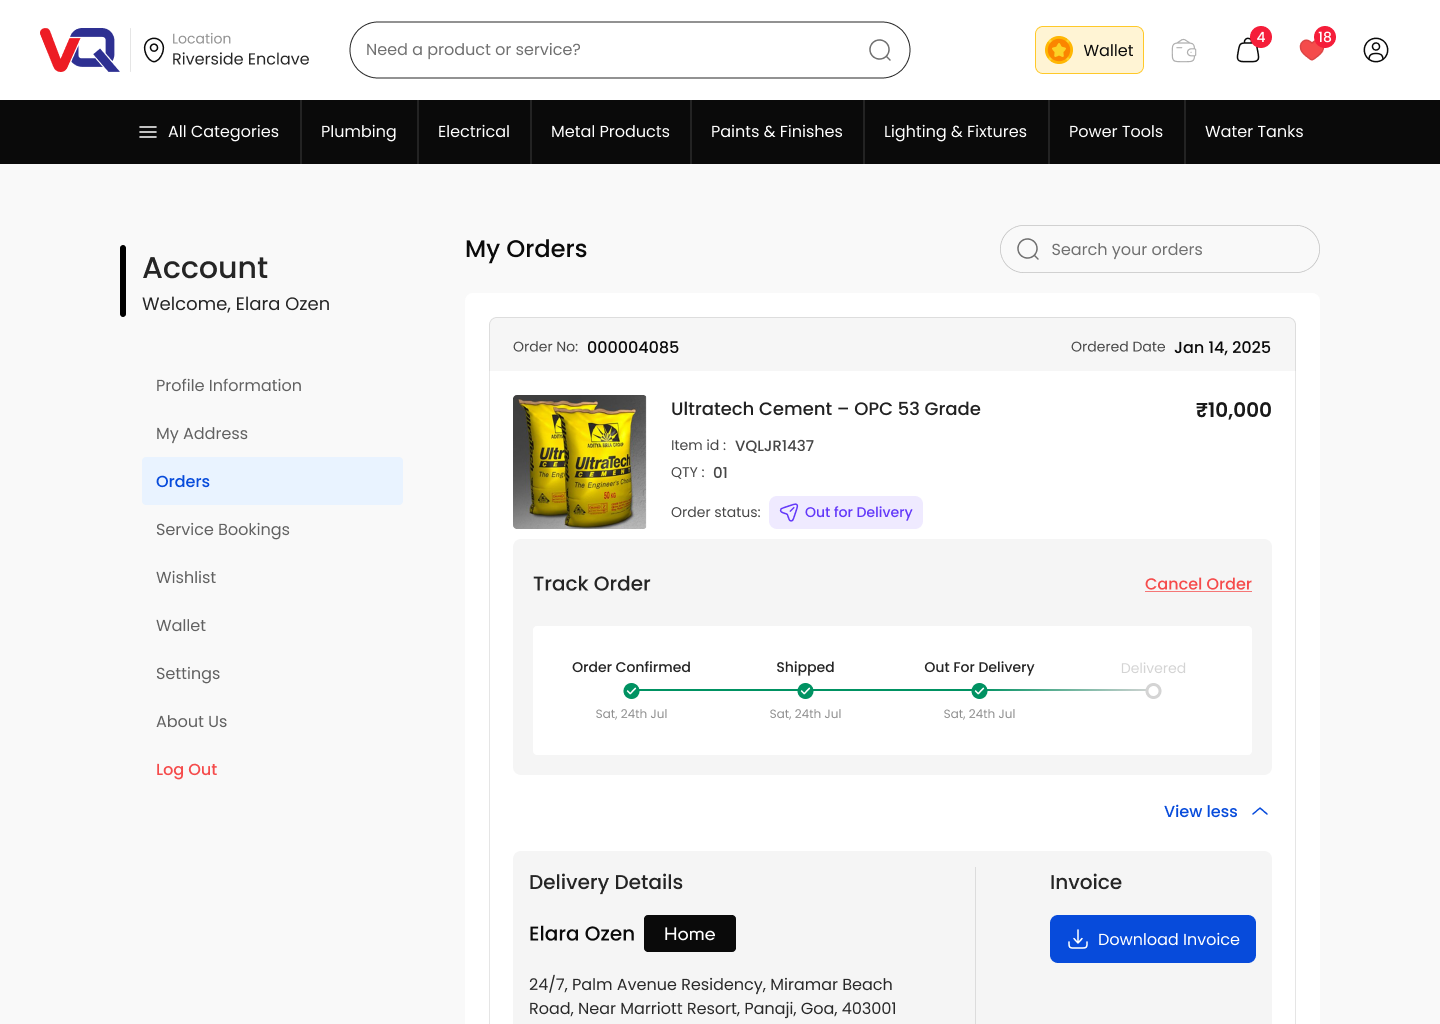This screenshot has width=1440, height=1024.
Task: Click Welcome, Elara Ozen text
Action: click(236, 304)
